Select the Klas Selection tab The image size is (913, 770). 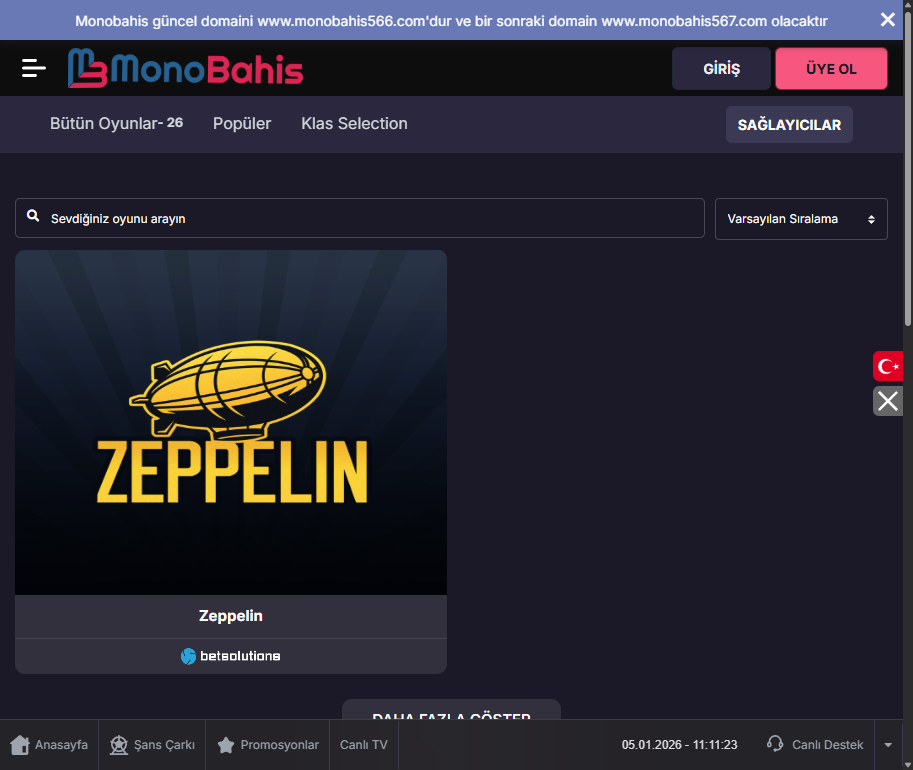[x=354, y=124]
